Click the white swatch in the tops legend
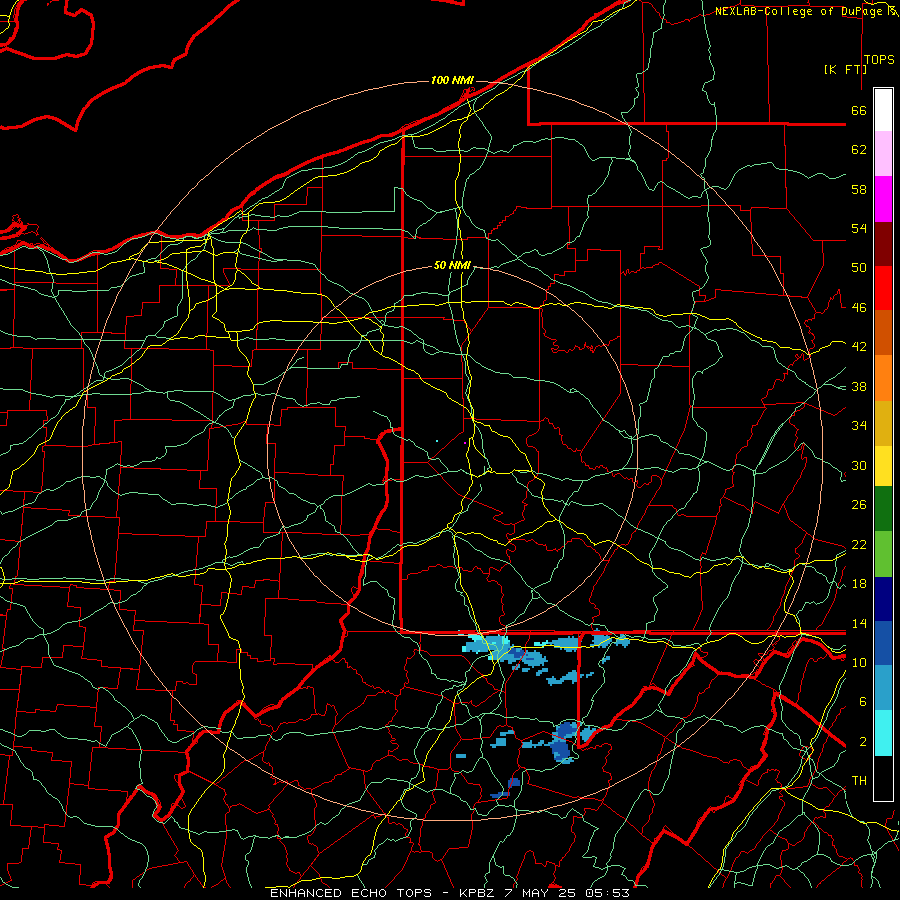 [x=883, y=110]
